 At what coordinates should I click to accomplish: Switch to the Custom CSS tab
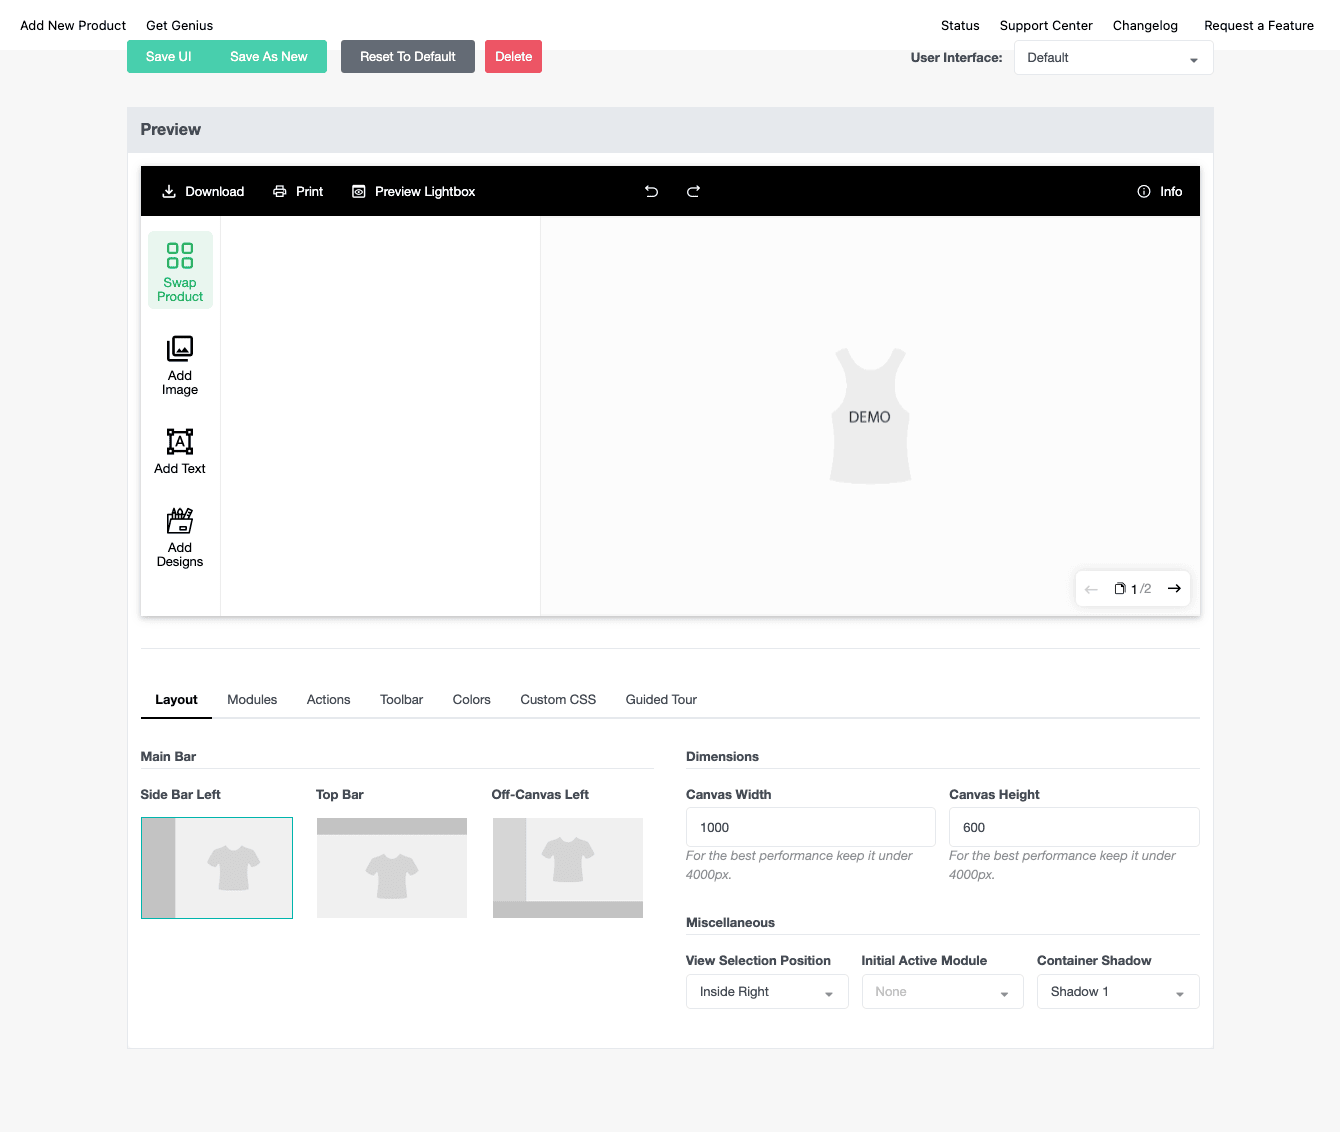558,699
